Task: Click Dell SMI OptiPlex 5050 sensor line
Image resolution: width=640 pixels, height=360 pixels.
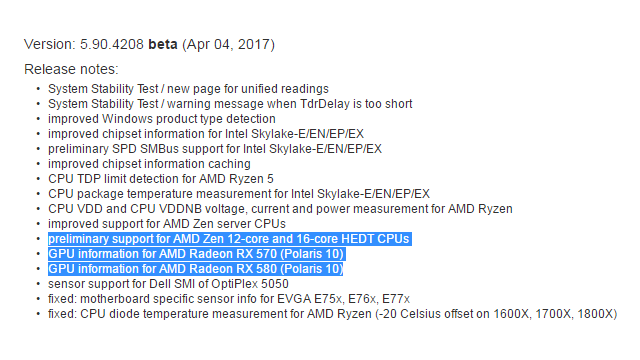Action: pyautogui.click(x=168, y=284)
